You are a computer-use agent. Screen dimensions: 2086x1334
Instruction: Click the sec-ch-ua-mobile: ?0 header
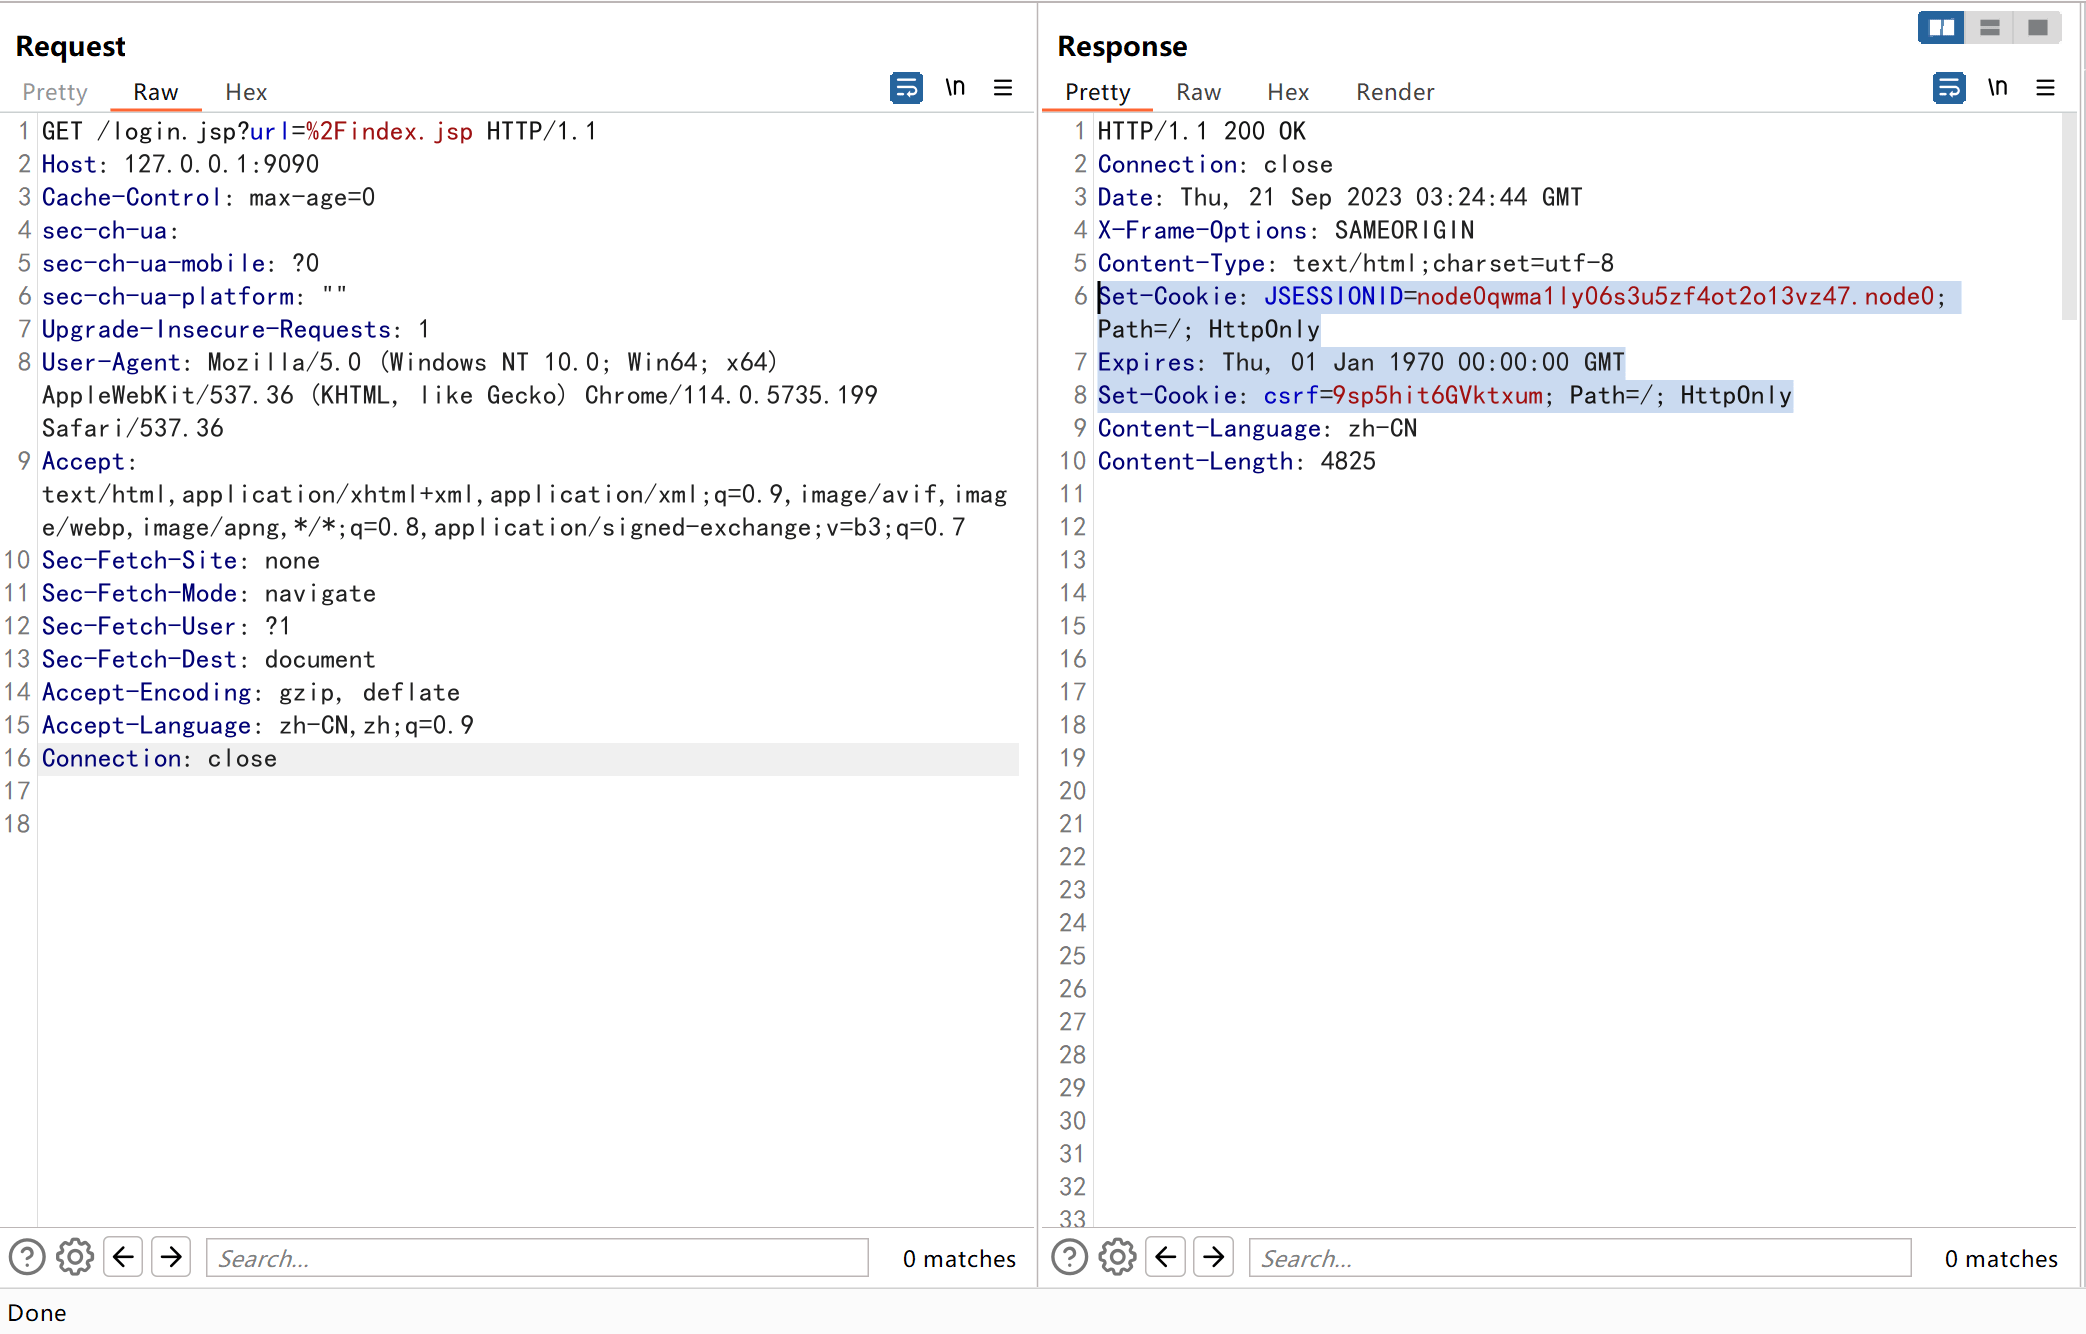coord(181,263)
